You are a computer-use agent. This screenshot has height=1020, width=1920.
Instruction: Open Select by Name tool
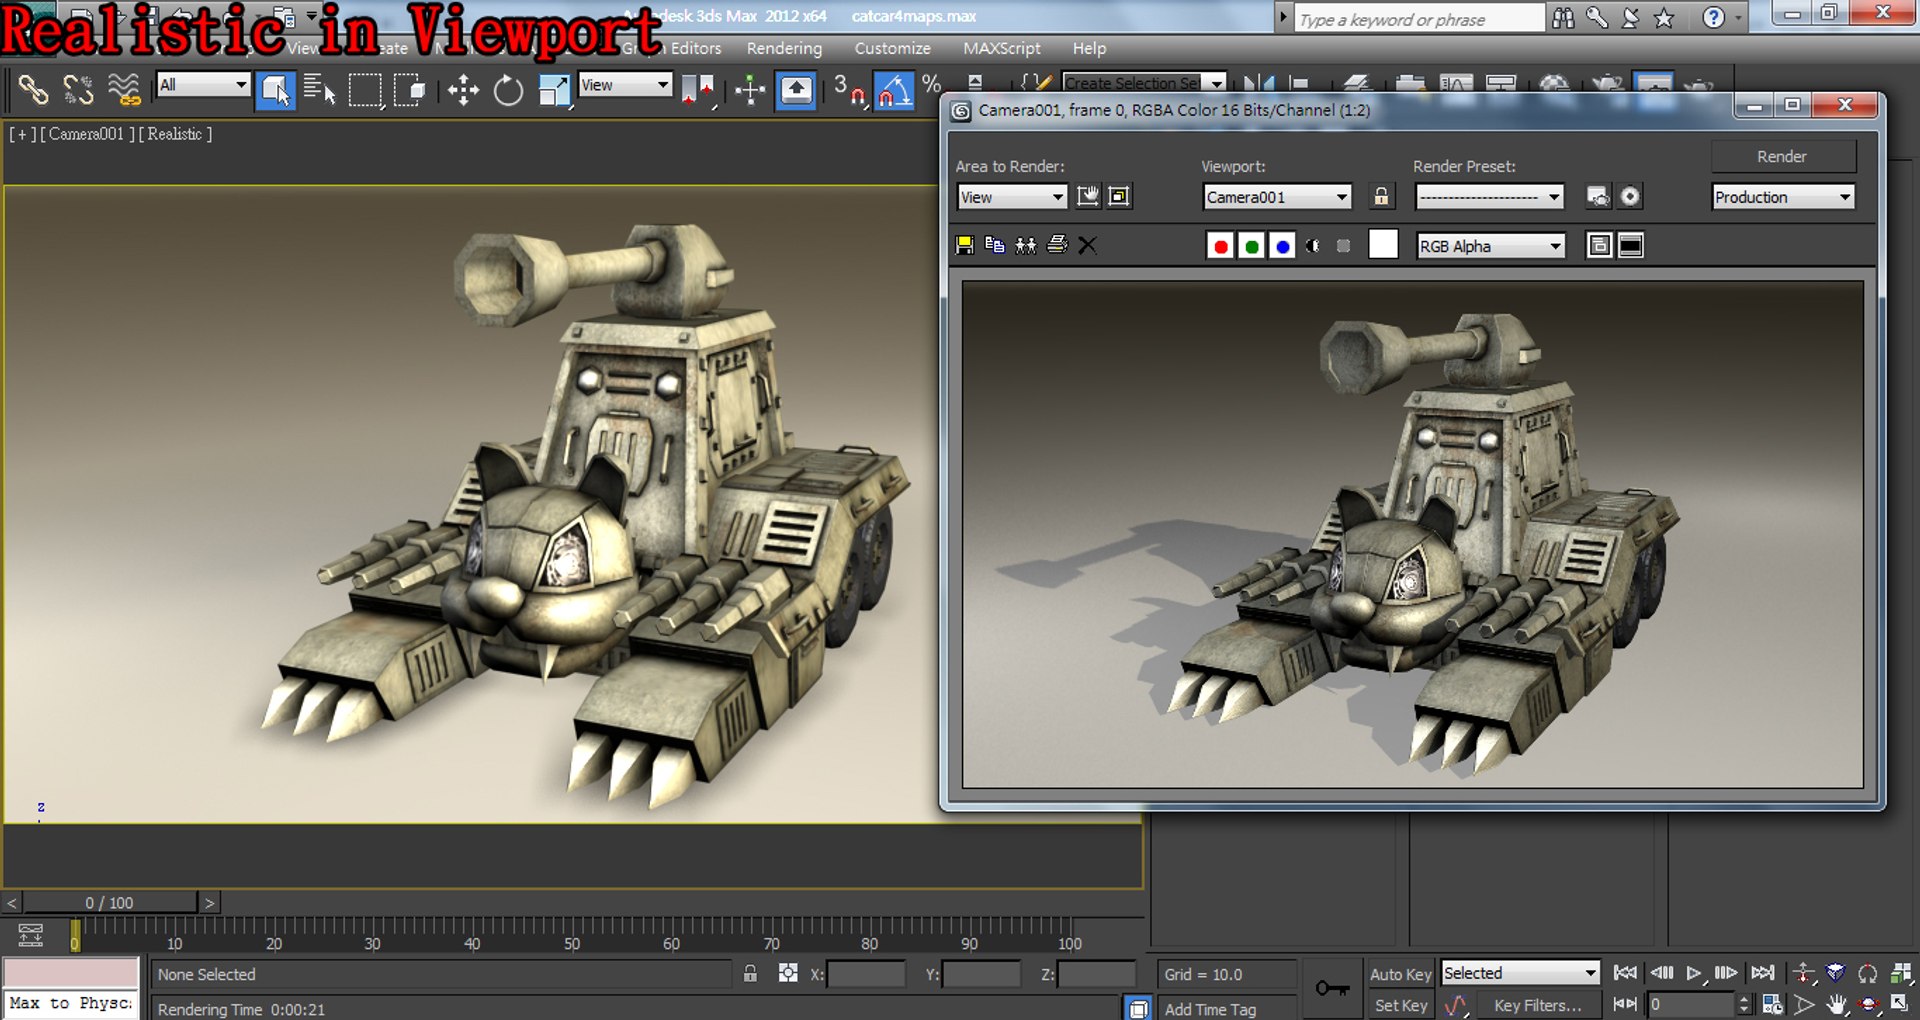point(319,90)
